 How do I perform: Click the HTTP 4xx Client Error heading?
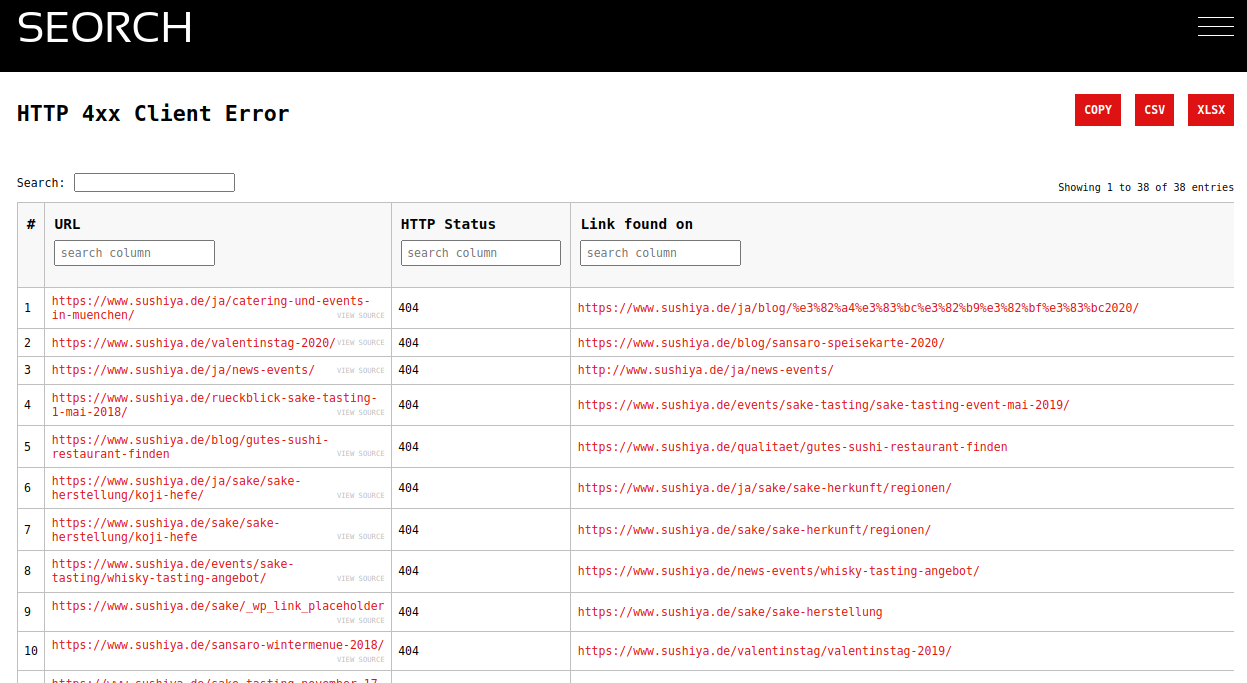tap(153, 113)
